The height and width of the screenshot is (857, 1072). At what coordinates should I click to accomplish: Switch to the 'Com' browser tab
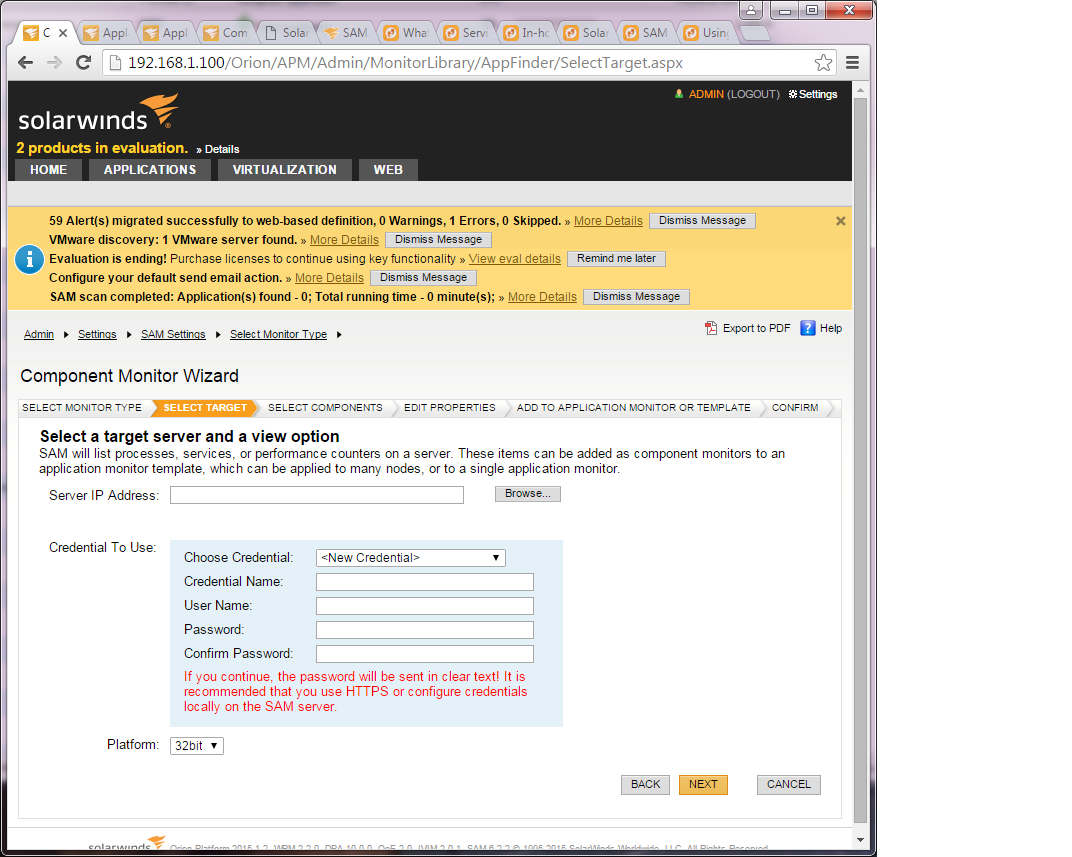click(227, 32)
